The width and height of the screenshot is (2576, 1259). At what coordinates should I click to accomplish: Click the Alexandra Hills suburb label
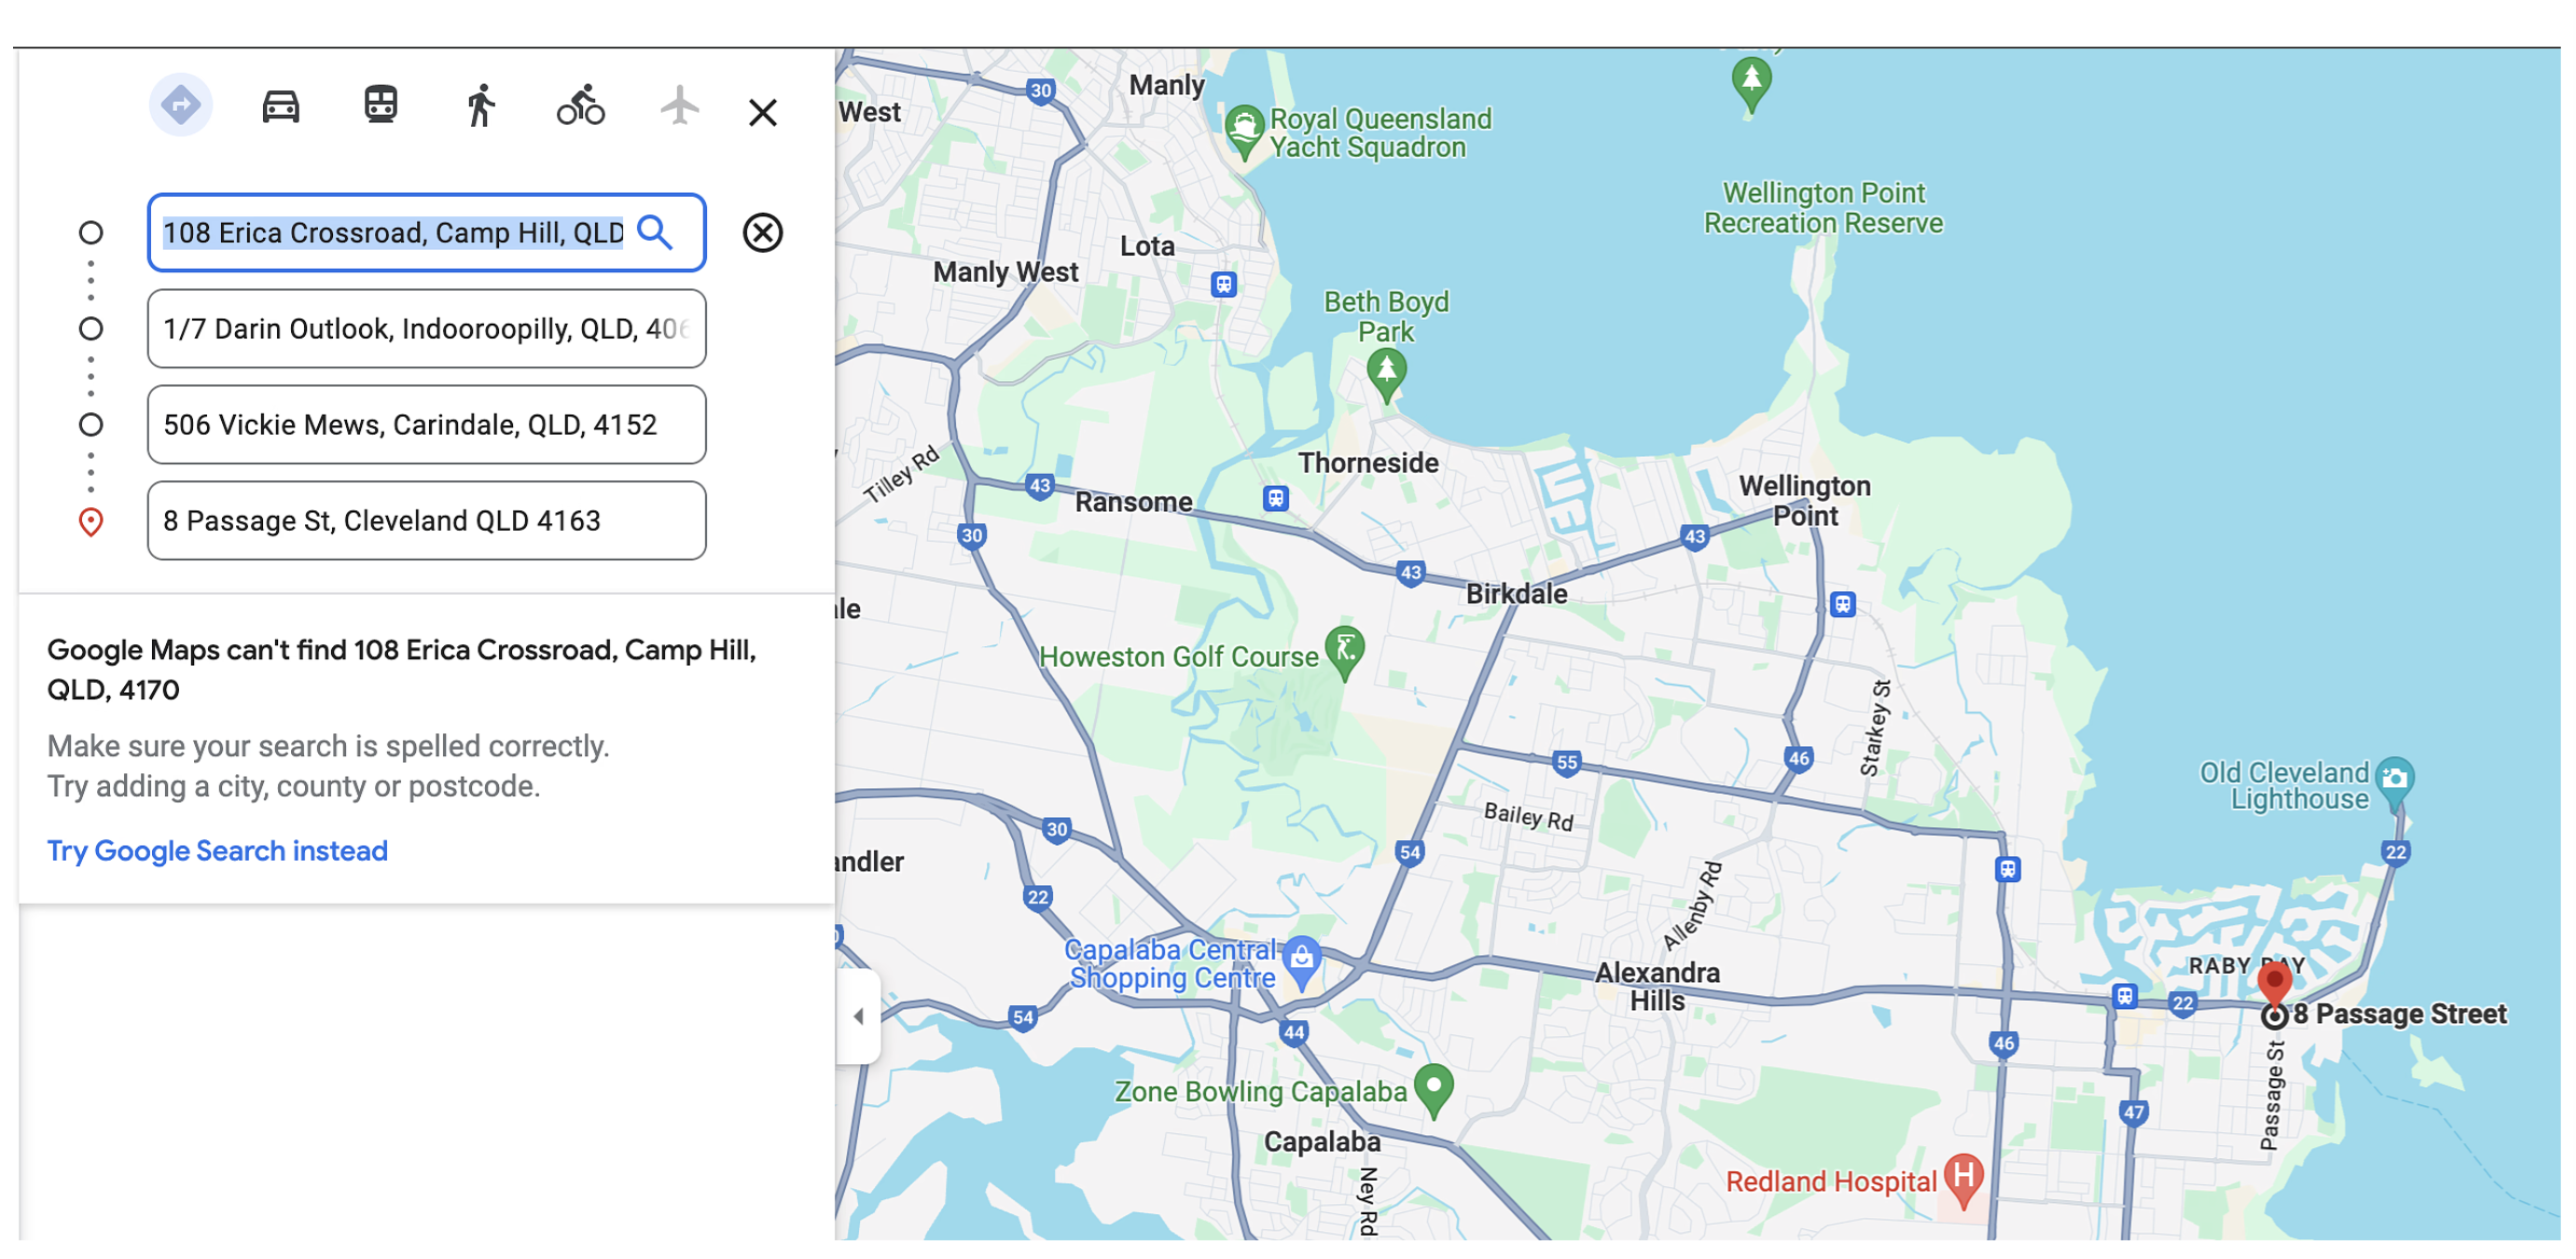pos(1657,986)
